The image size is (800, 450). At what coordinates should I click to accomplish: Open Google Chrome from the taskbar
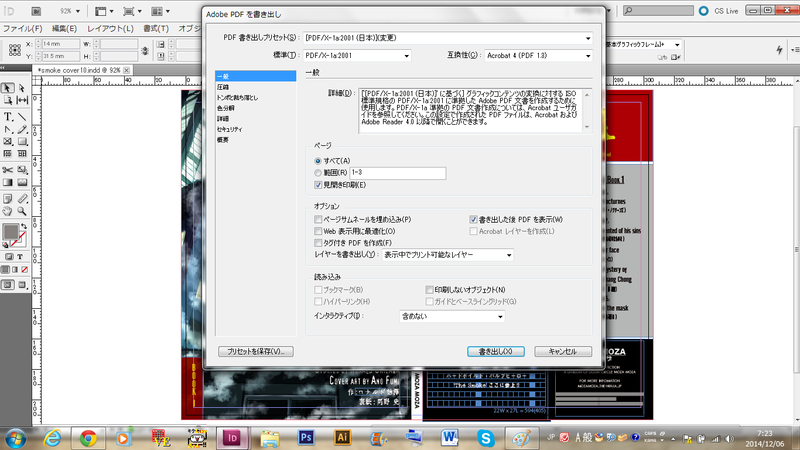[x=88, y=438]
